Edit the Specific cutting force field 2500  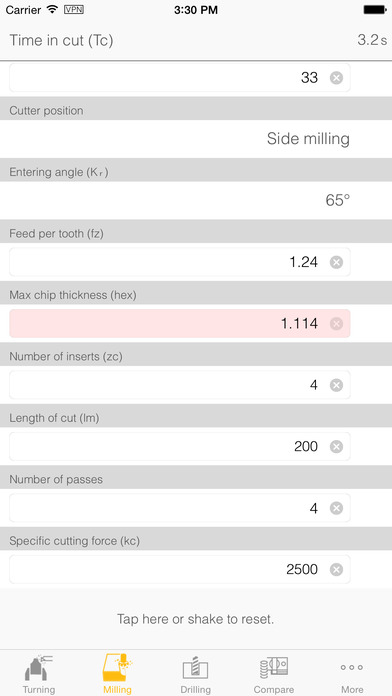[180, 569]
